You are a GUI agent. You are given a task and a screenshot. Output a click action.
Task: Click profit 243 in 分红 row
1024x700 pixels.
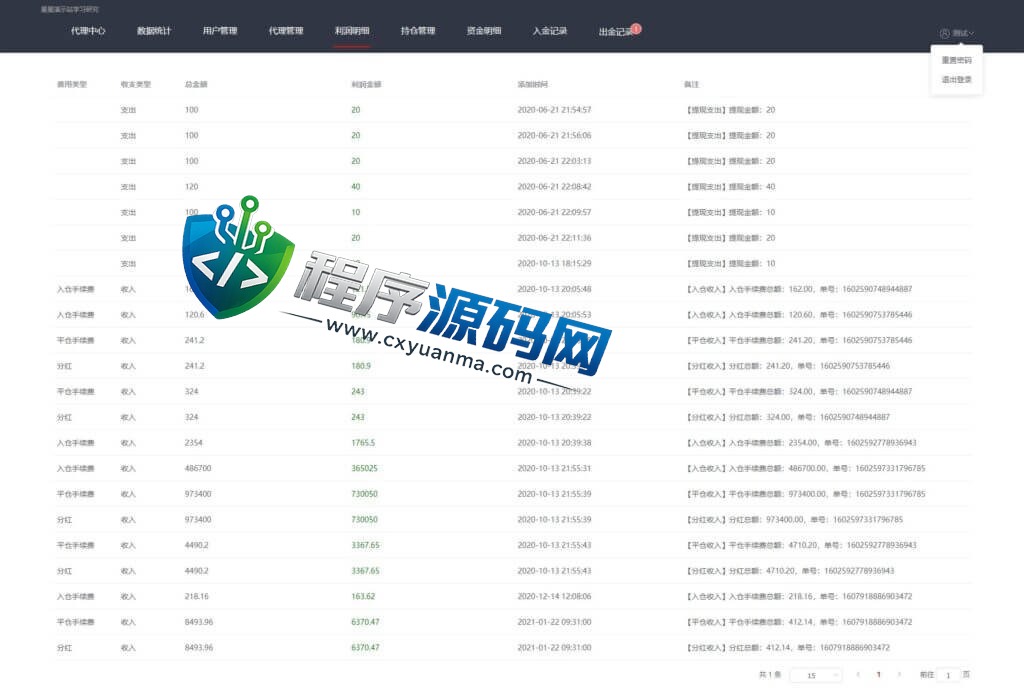click(358, 417)
